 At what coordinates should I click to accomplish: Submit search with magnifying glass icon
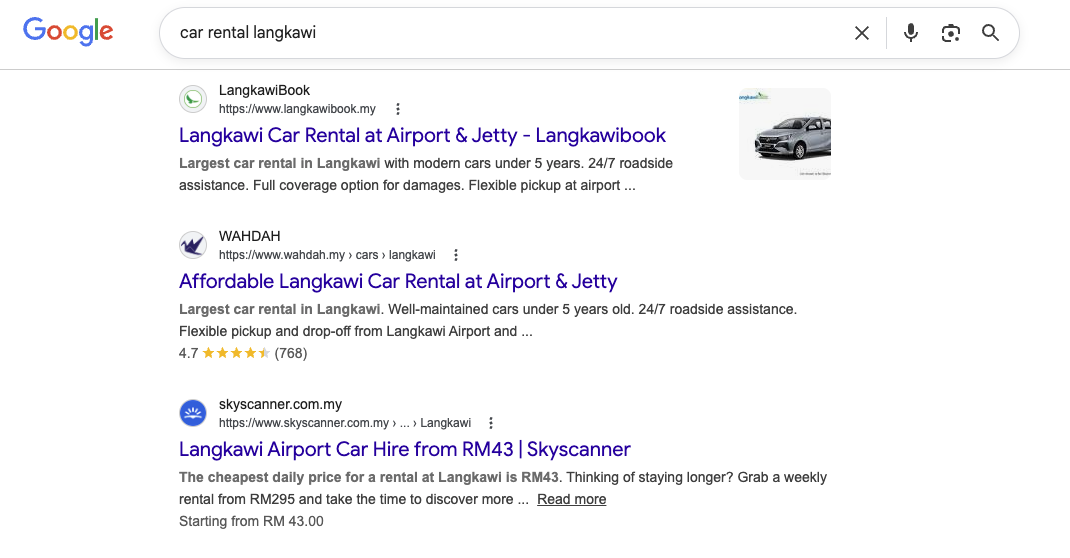[x=990, y=33]
